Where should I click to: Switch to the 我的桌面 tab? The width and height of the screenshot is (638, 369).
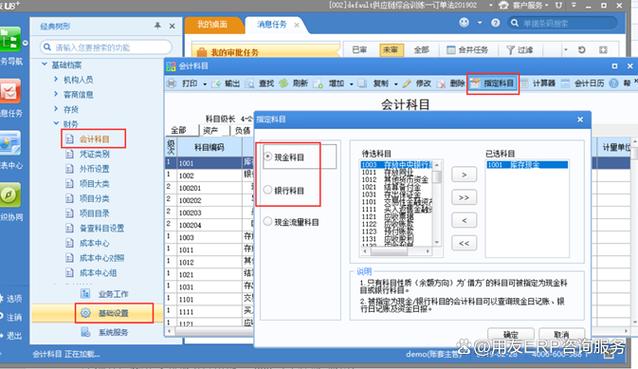pyautogui.click(x=213, y=24)
